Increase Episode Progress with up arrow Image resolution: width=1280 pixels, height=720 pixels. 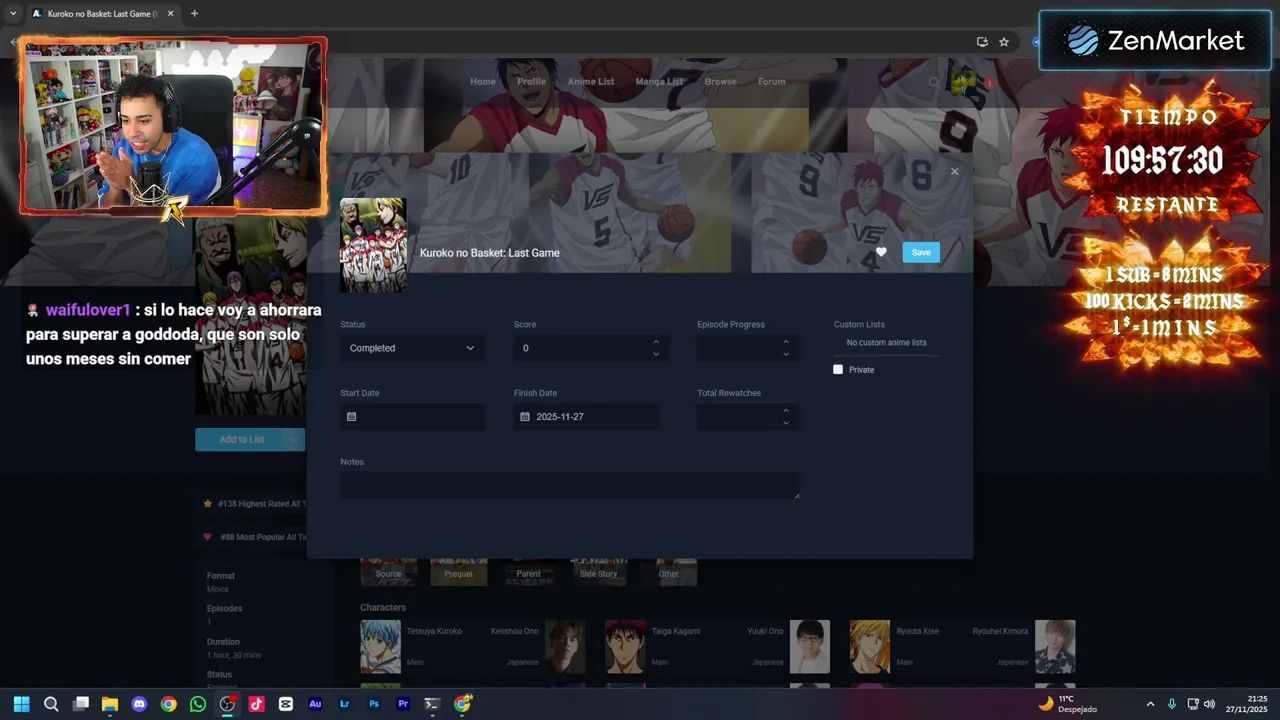click(x=786, y=342)
